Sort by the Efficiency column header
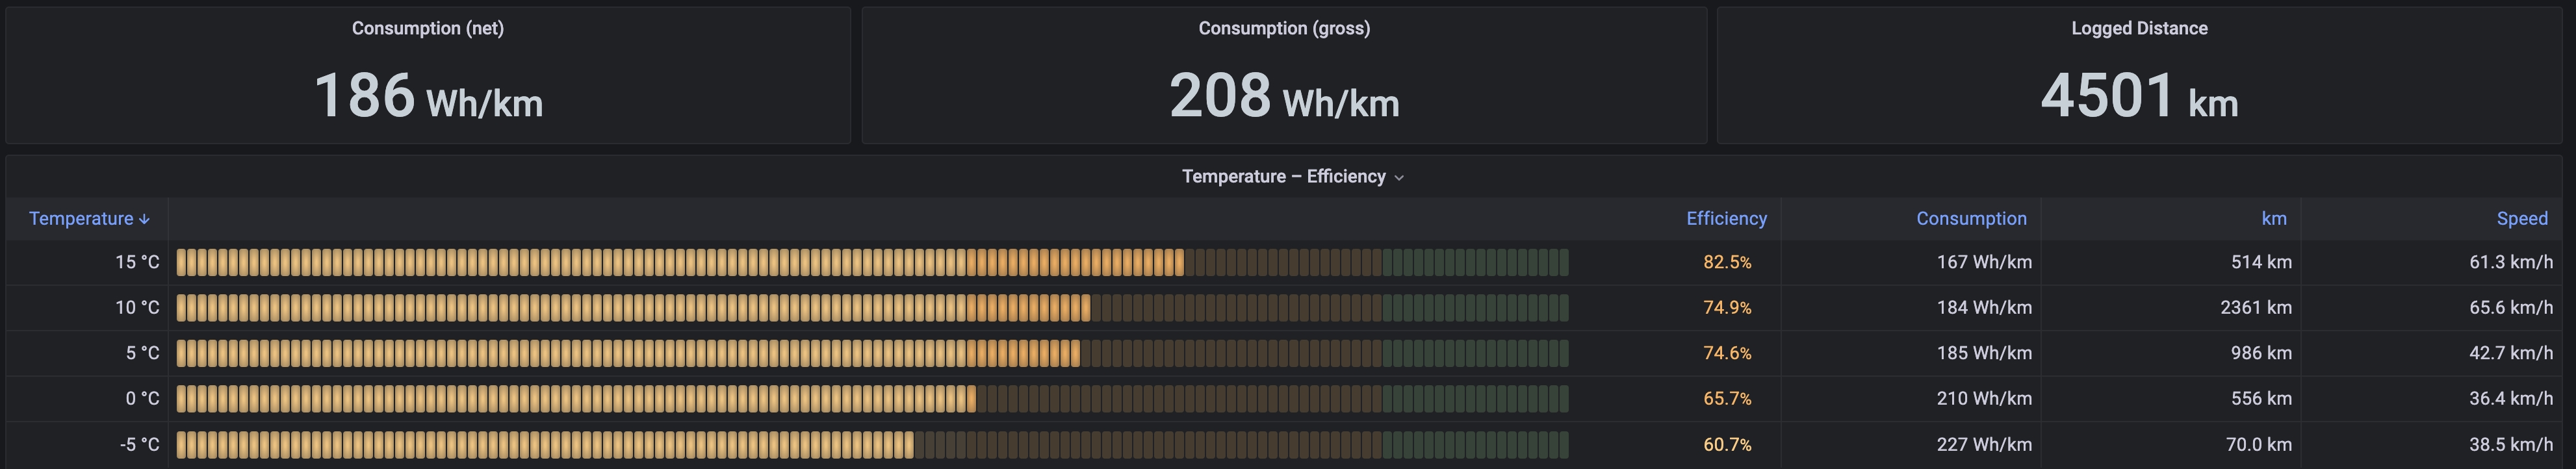This screenshot has height=469, width=2576. (1726, 219)
